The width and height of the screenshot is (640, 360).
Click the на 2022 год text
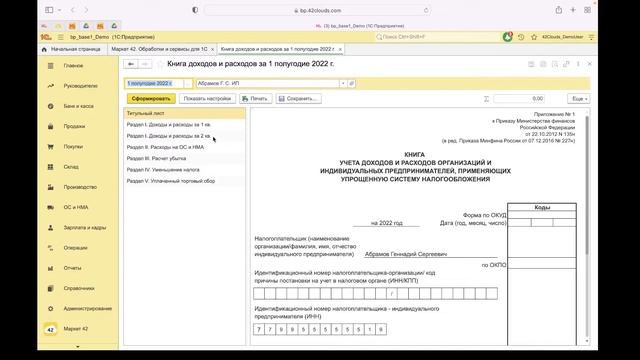[x=387, y=223]
